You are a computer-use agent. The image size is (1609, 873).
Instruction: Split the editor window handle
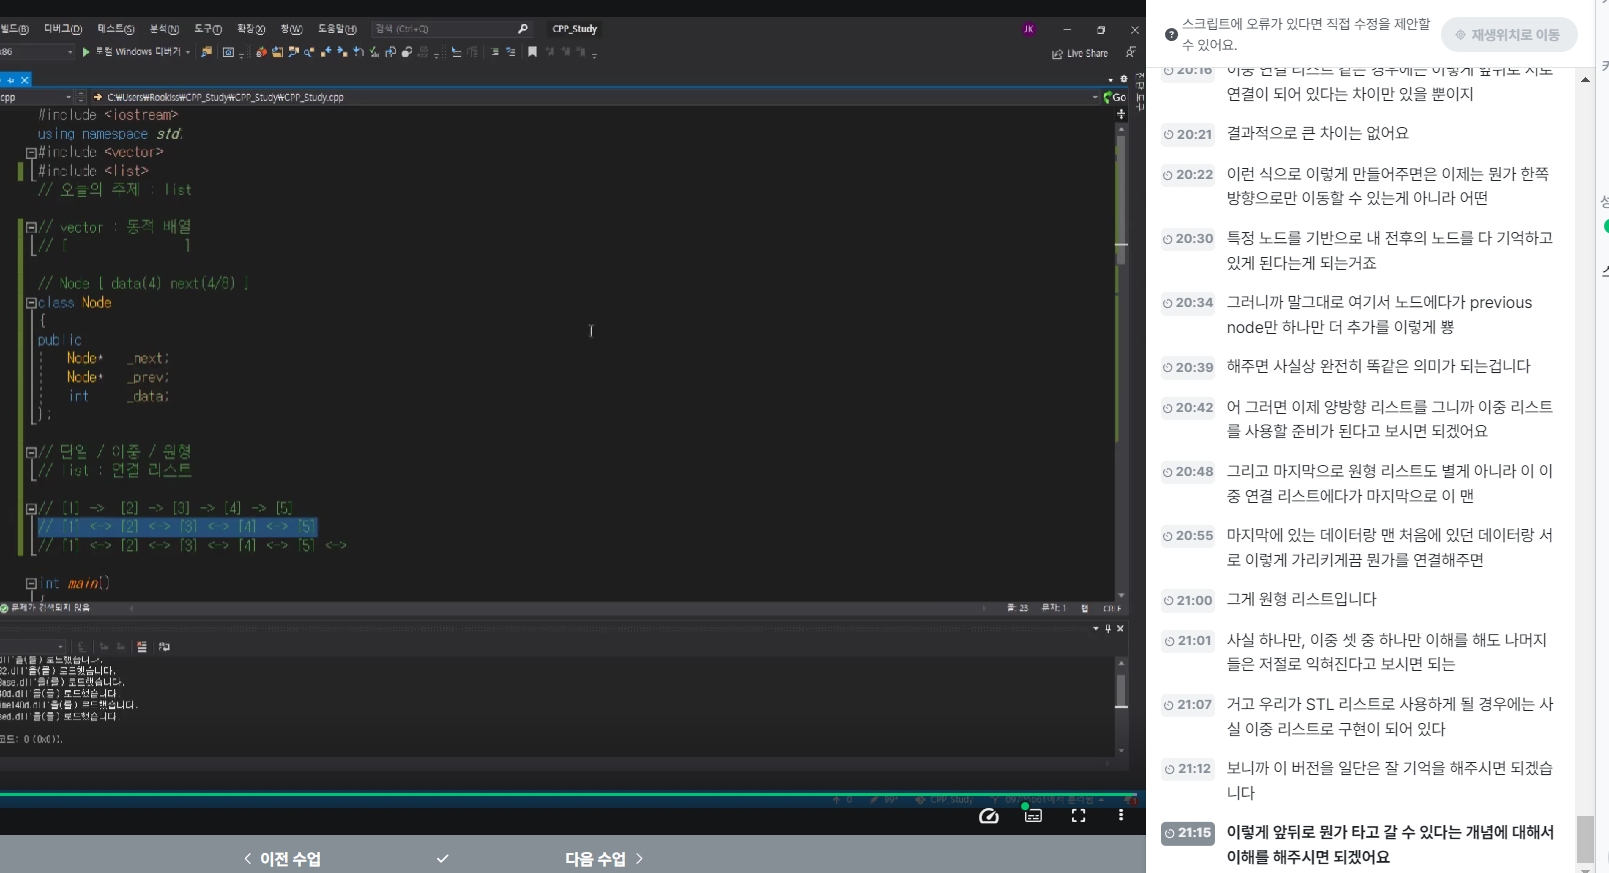pos(1121,114)
